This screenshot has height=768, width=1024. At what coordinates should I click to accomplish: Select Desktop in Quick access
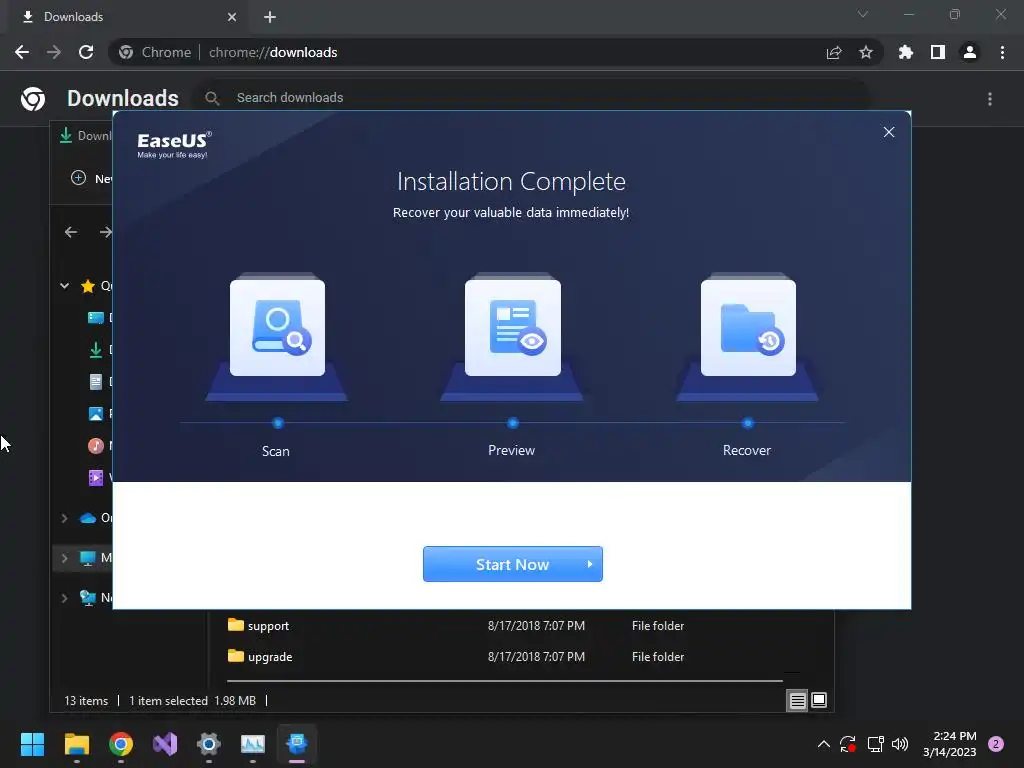tap(97, 318)
